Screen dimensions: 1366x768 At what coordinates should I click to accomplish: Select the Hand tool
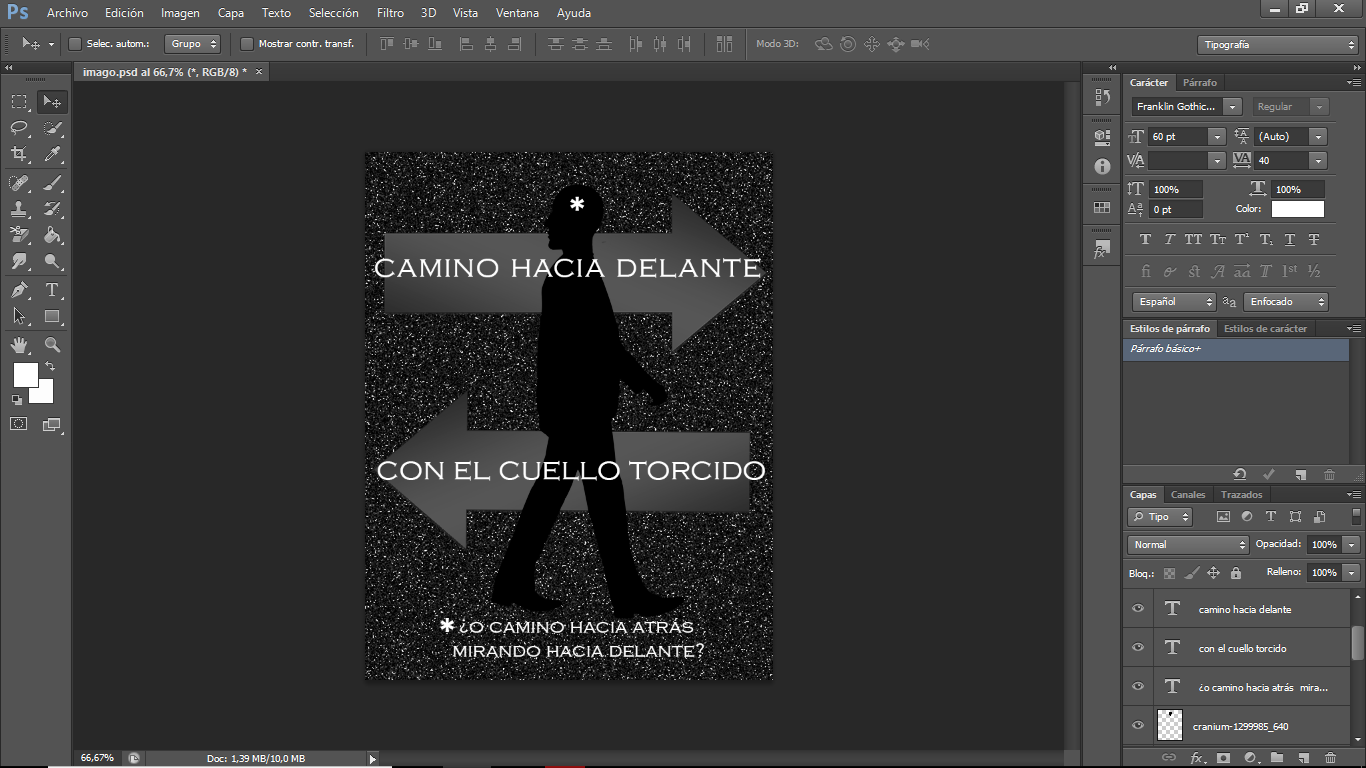click(19, 344)
